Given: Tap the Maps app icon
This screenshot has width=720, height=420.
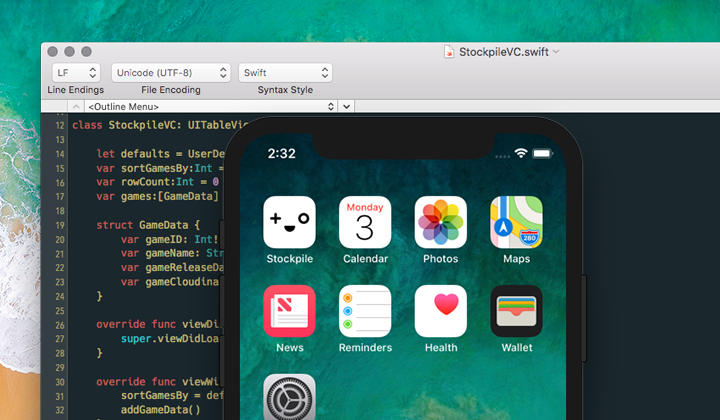Looking at the screenshot, I should (x=516, y=222).
